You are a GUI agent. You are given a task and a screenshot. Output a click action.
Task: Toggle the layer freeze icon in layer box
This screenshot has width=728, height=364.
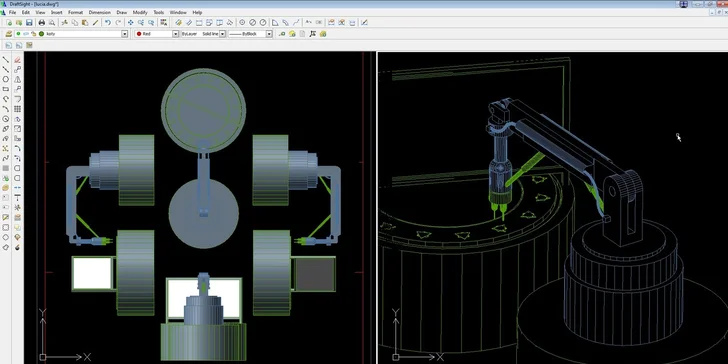[26, 34]
